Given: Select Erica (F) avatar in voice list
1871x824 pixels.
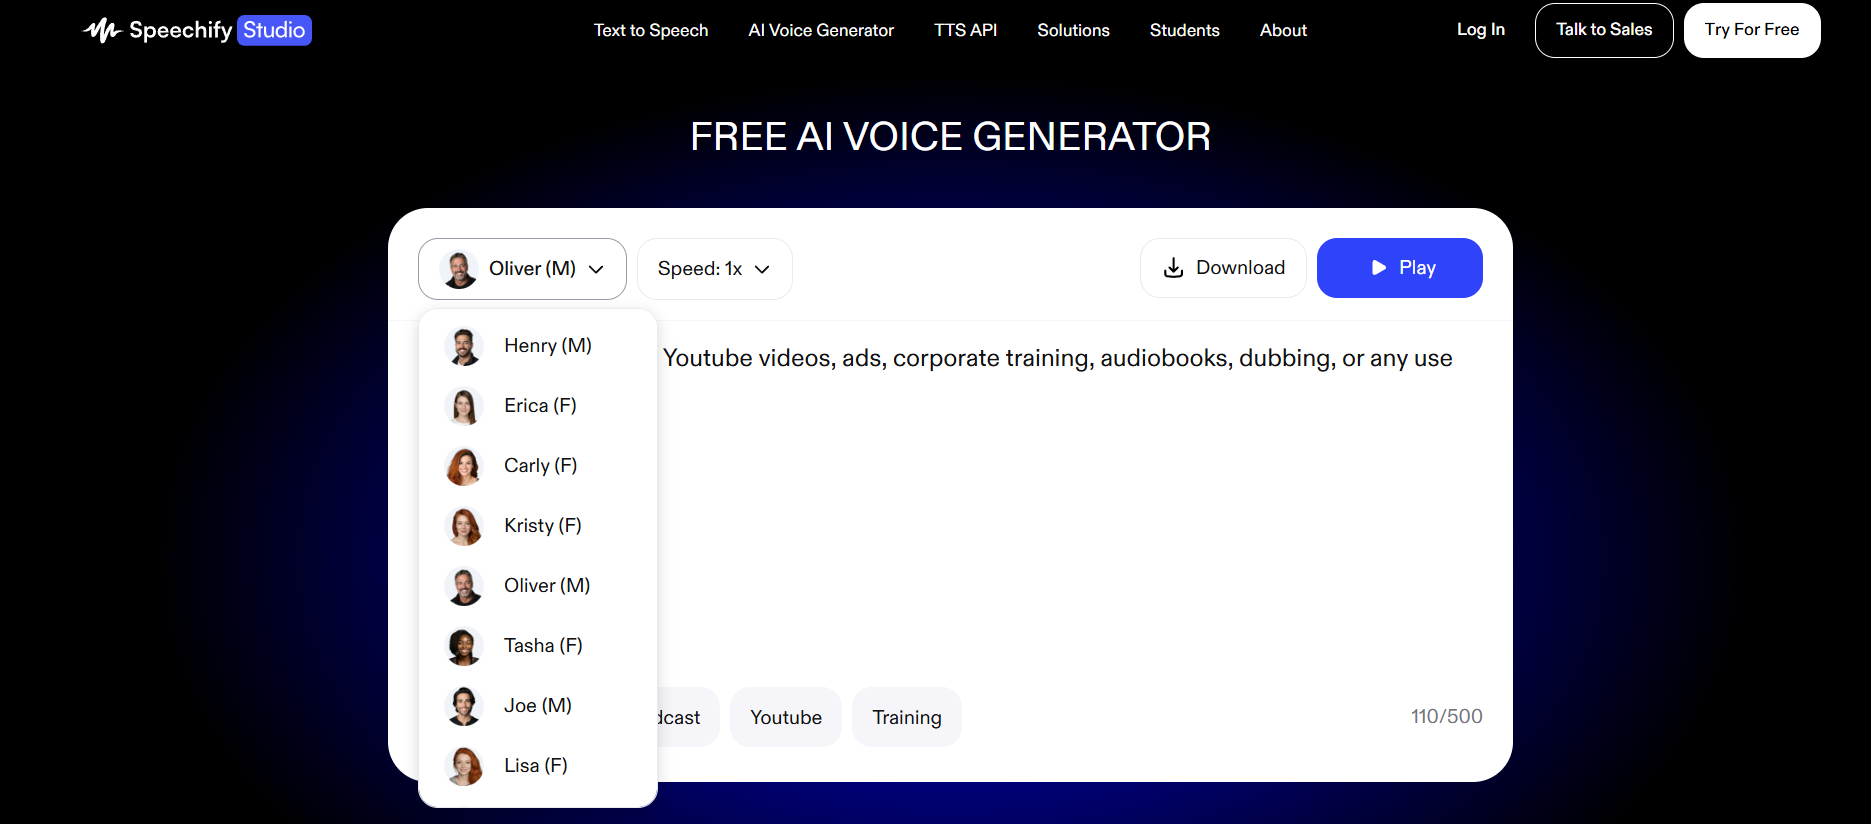Looking at the screenshot, I should tap(464, 406).
